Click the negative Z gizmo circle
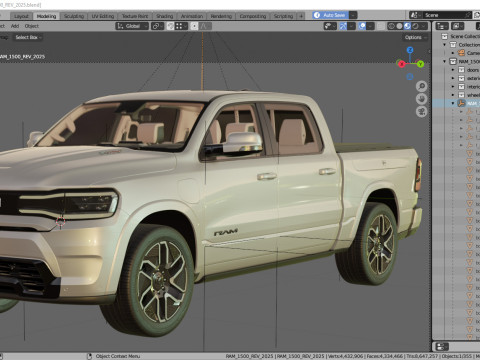This screenshot has height=360, width=480. point(410,77)
